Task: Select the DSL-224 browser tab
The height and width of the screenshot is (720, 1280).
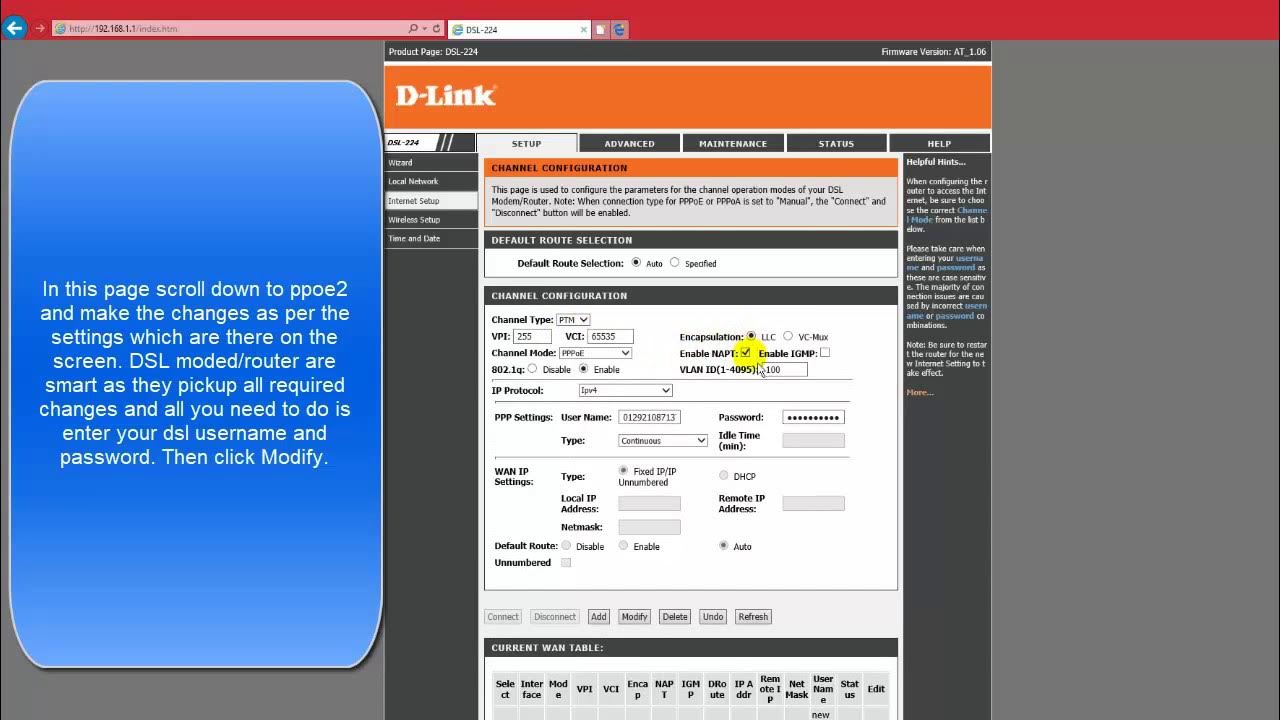Action: tap(519, 30)
